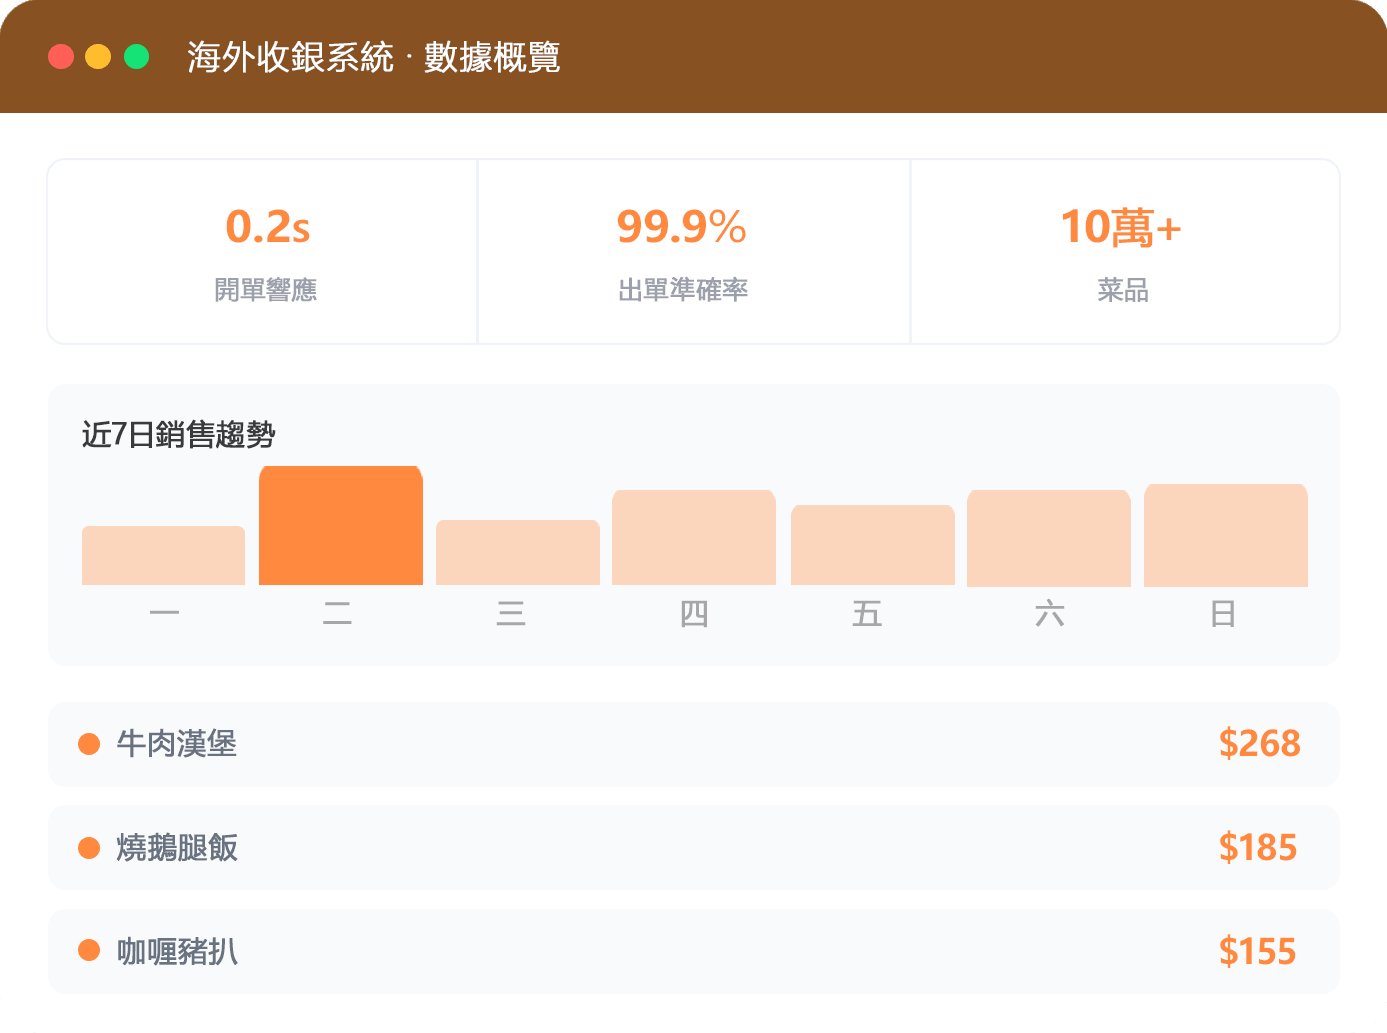The image size is (1387, 1033).
Task: Select the 10萬+ 菜品 stat card
Action: [1125, 251]
